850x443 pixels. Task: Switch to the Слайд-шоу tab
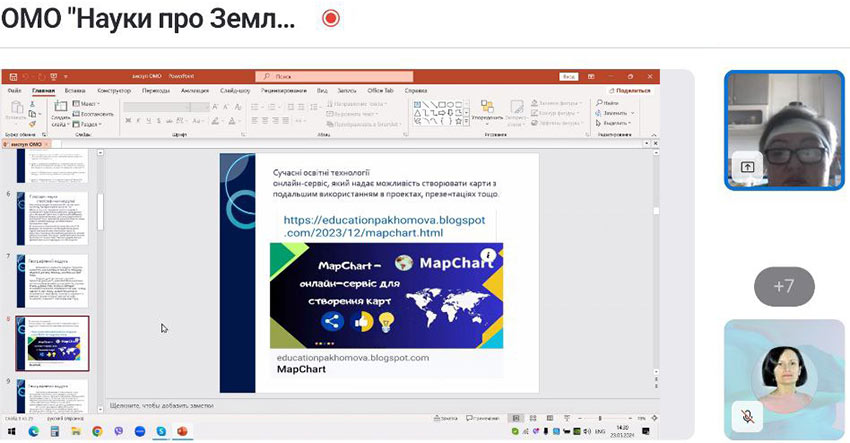coord(235,91)
